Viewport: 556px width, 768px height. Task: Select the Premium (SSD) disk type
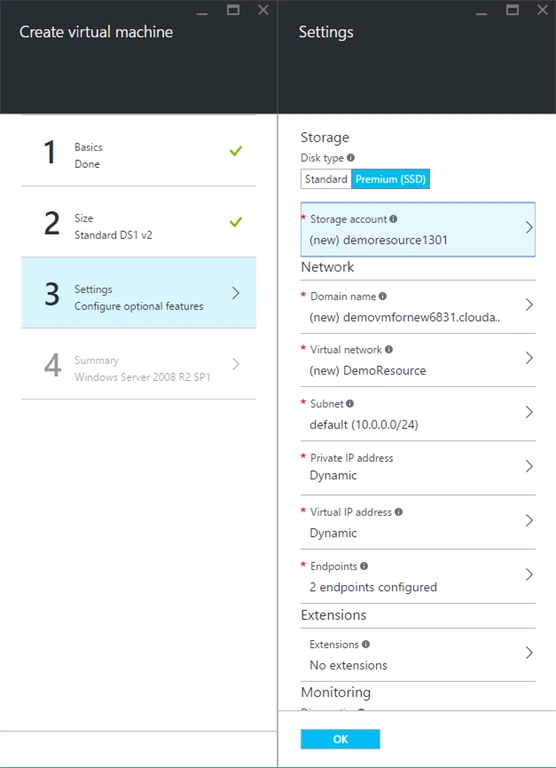point(390,179)
